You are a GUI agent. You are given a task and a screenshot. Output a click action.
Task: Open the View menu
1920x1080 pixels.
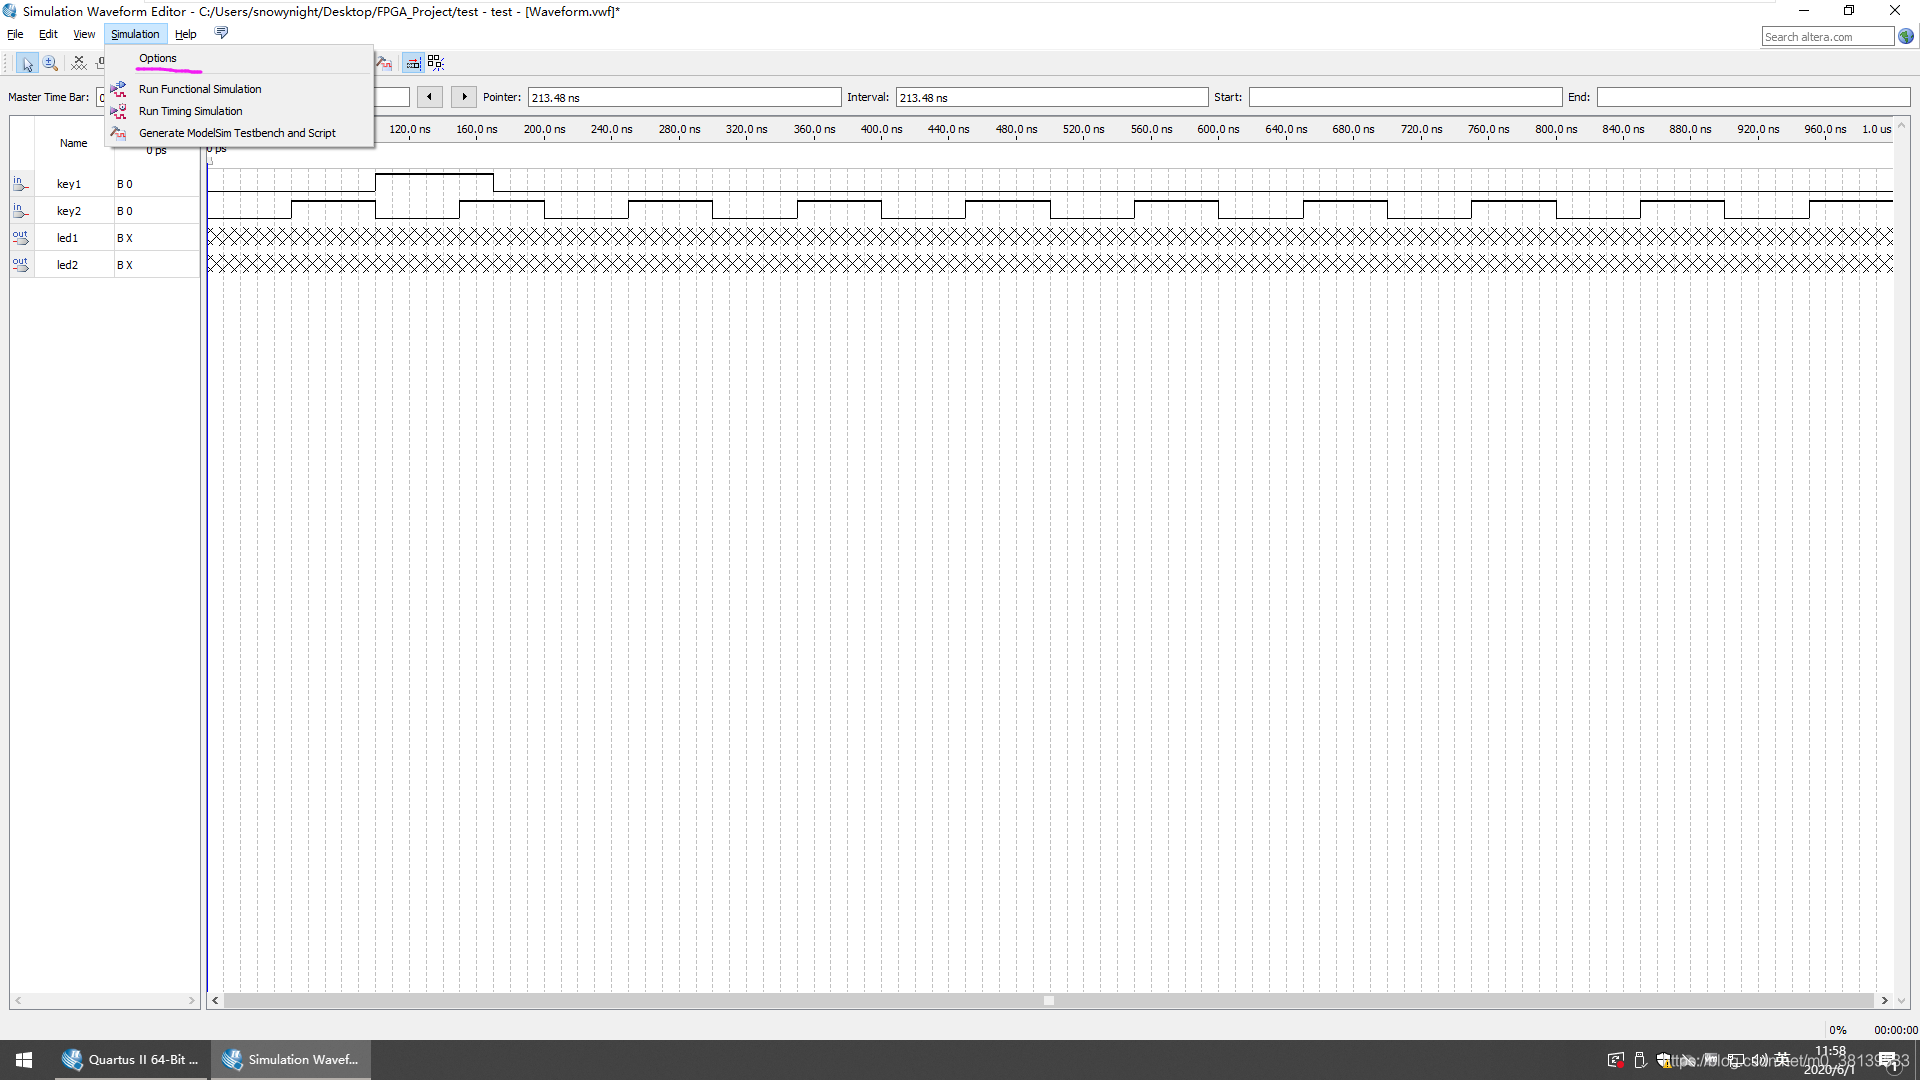pyautogui.click(x=84, y=34)
